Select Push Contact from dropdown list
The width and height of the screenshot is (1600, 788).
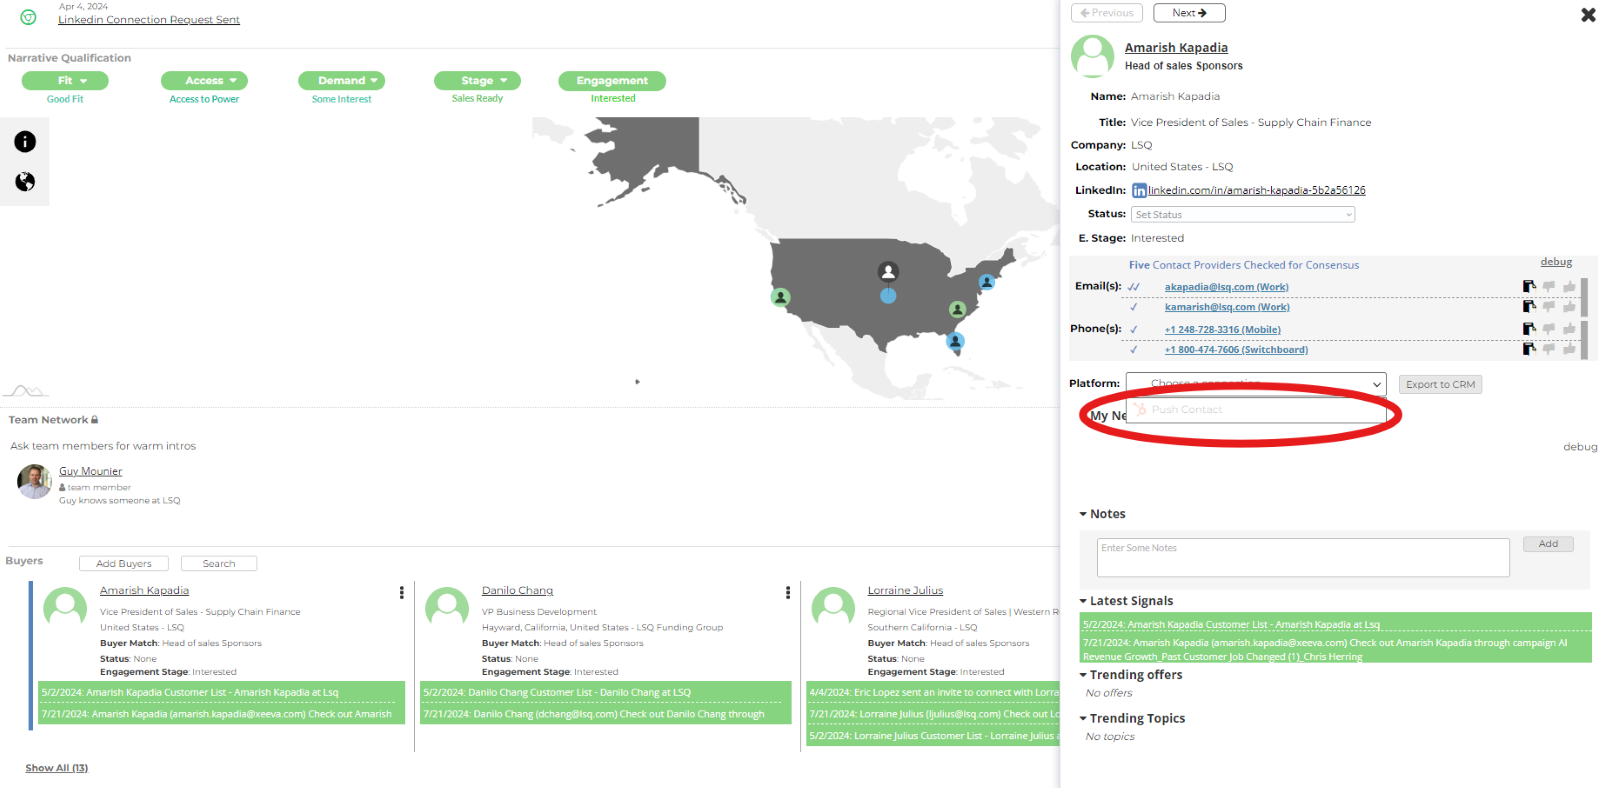(x=1256, y=410)
